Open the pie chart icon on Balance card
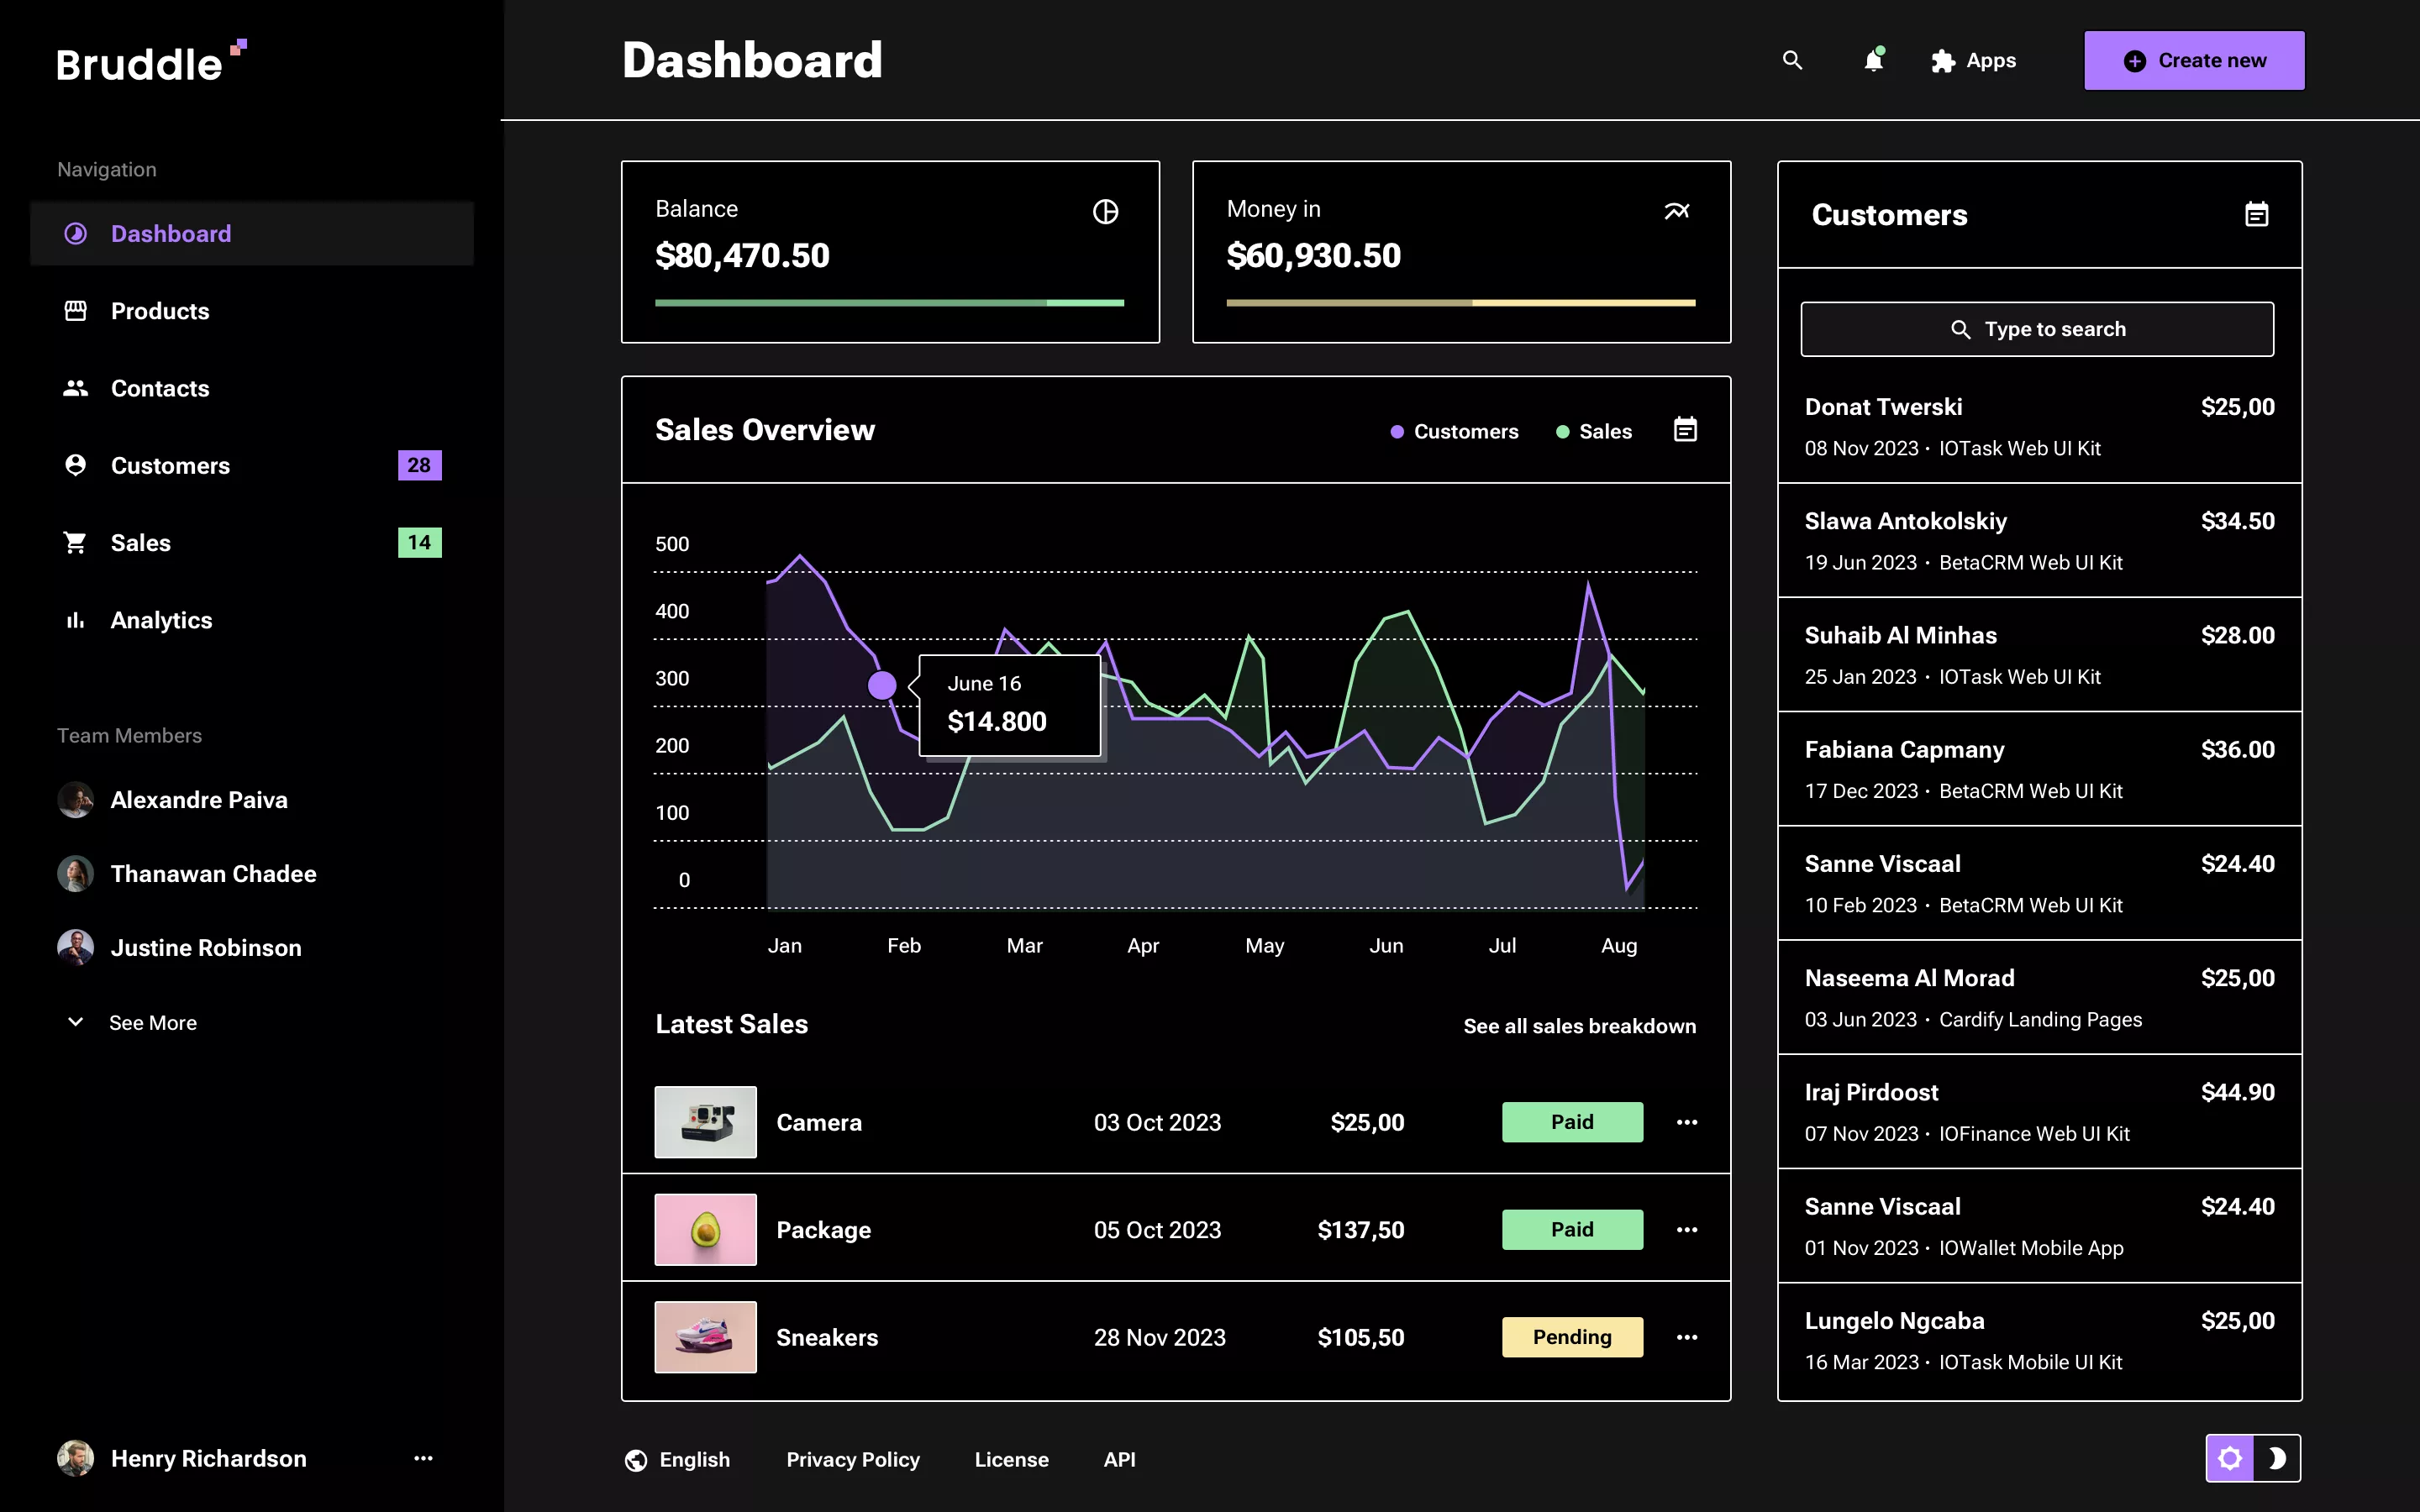Screen dimensions: 2420x1512 point(1106,211)
